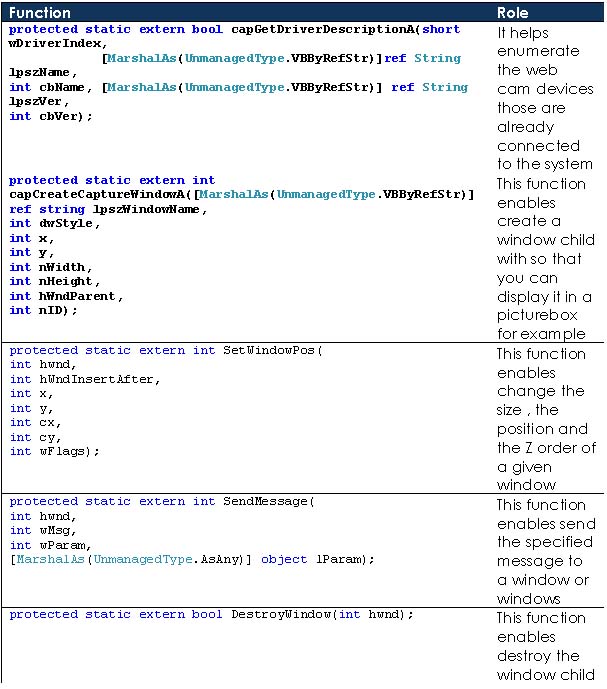The height and width of the screenshot is (689, 607).
Task: Click 'cam devices' role text
Action: click(x=545, y=89)
